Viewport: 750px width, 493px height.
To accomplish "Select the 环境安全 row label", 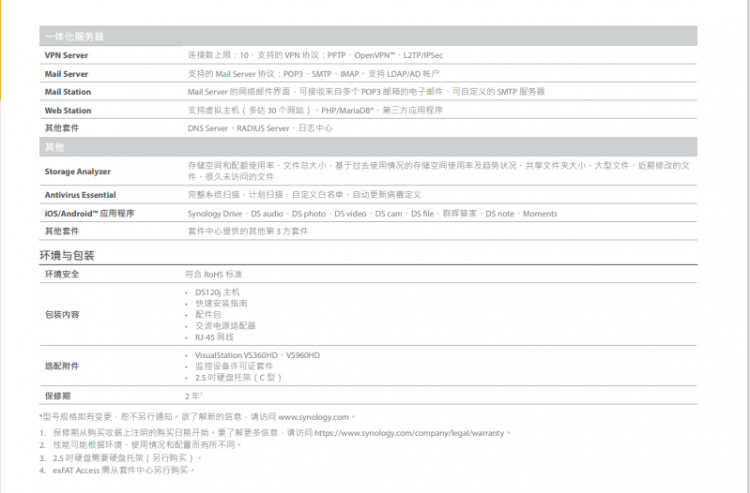I will point(62,273).
